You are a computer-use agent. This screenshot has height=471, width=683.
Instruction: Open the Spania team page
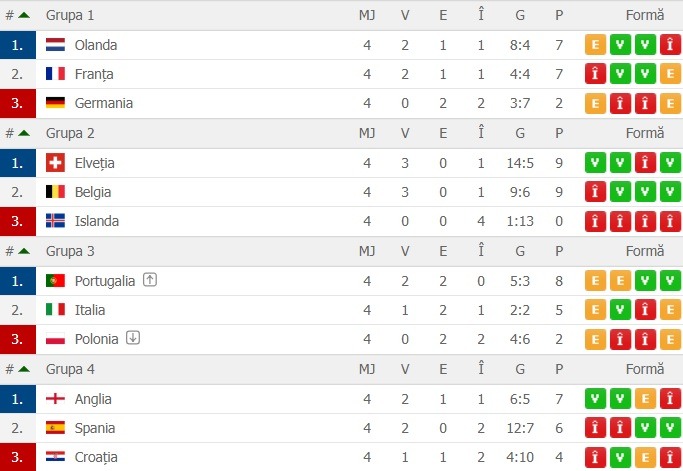pyautogui.click(x=94, y=428)
